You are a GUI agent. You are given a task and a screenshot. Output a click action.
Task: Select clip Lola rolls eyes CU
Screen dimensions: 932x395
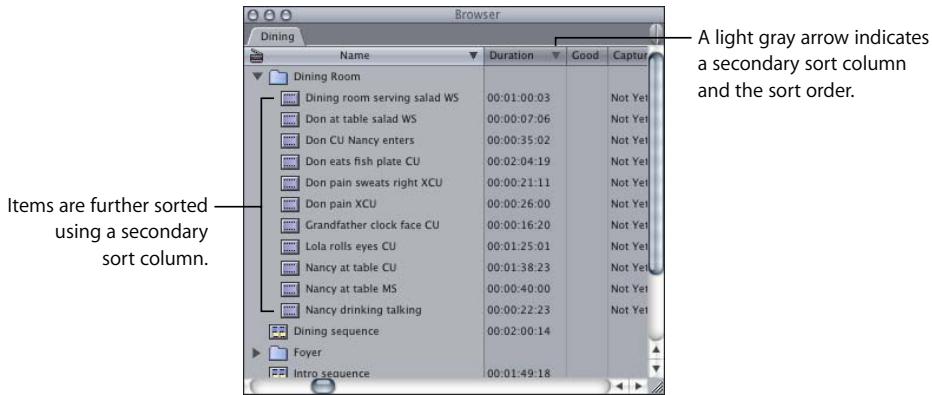(x=350, y=246)
